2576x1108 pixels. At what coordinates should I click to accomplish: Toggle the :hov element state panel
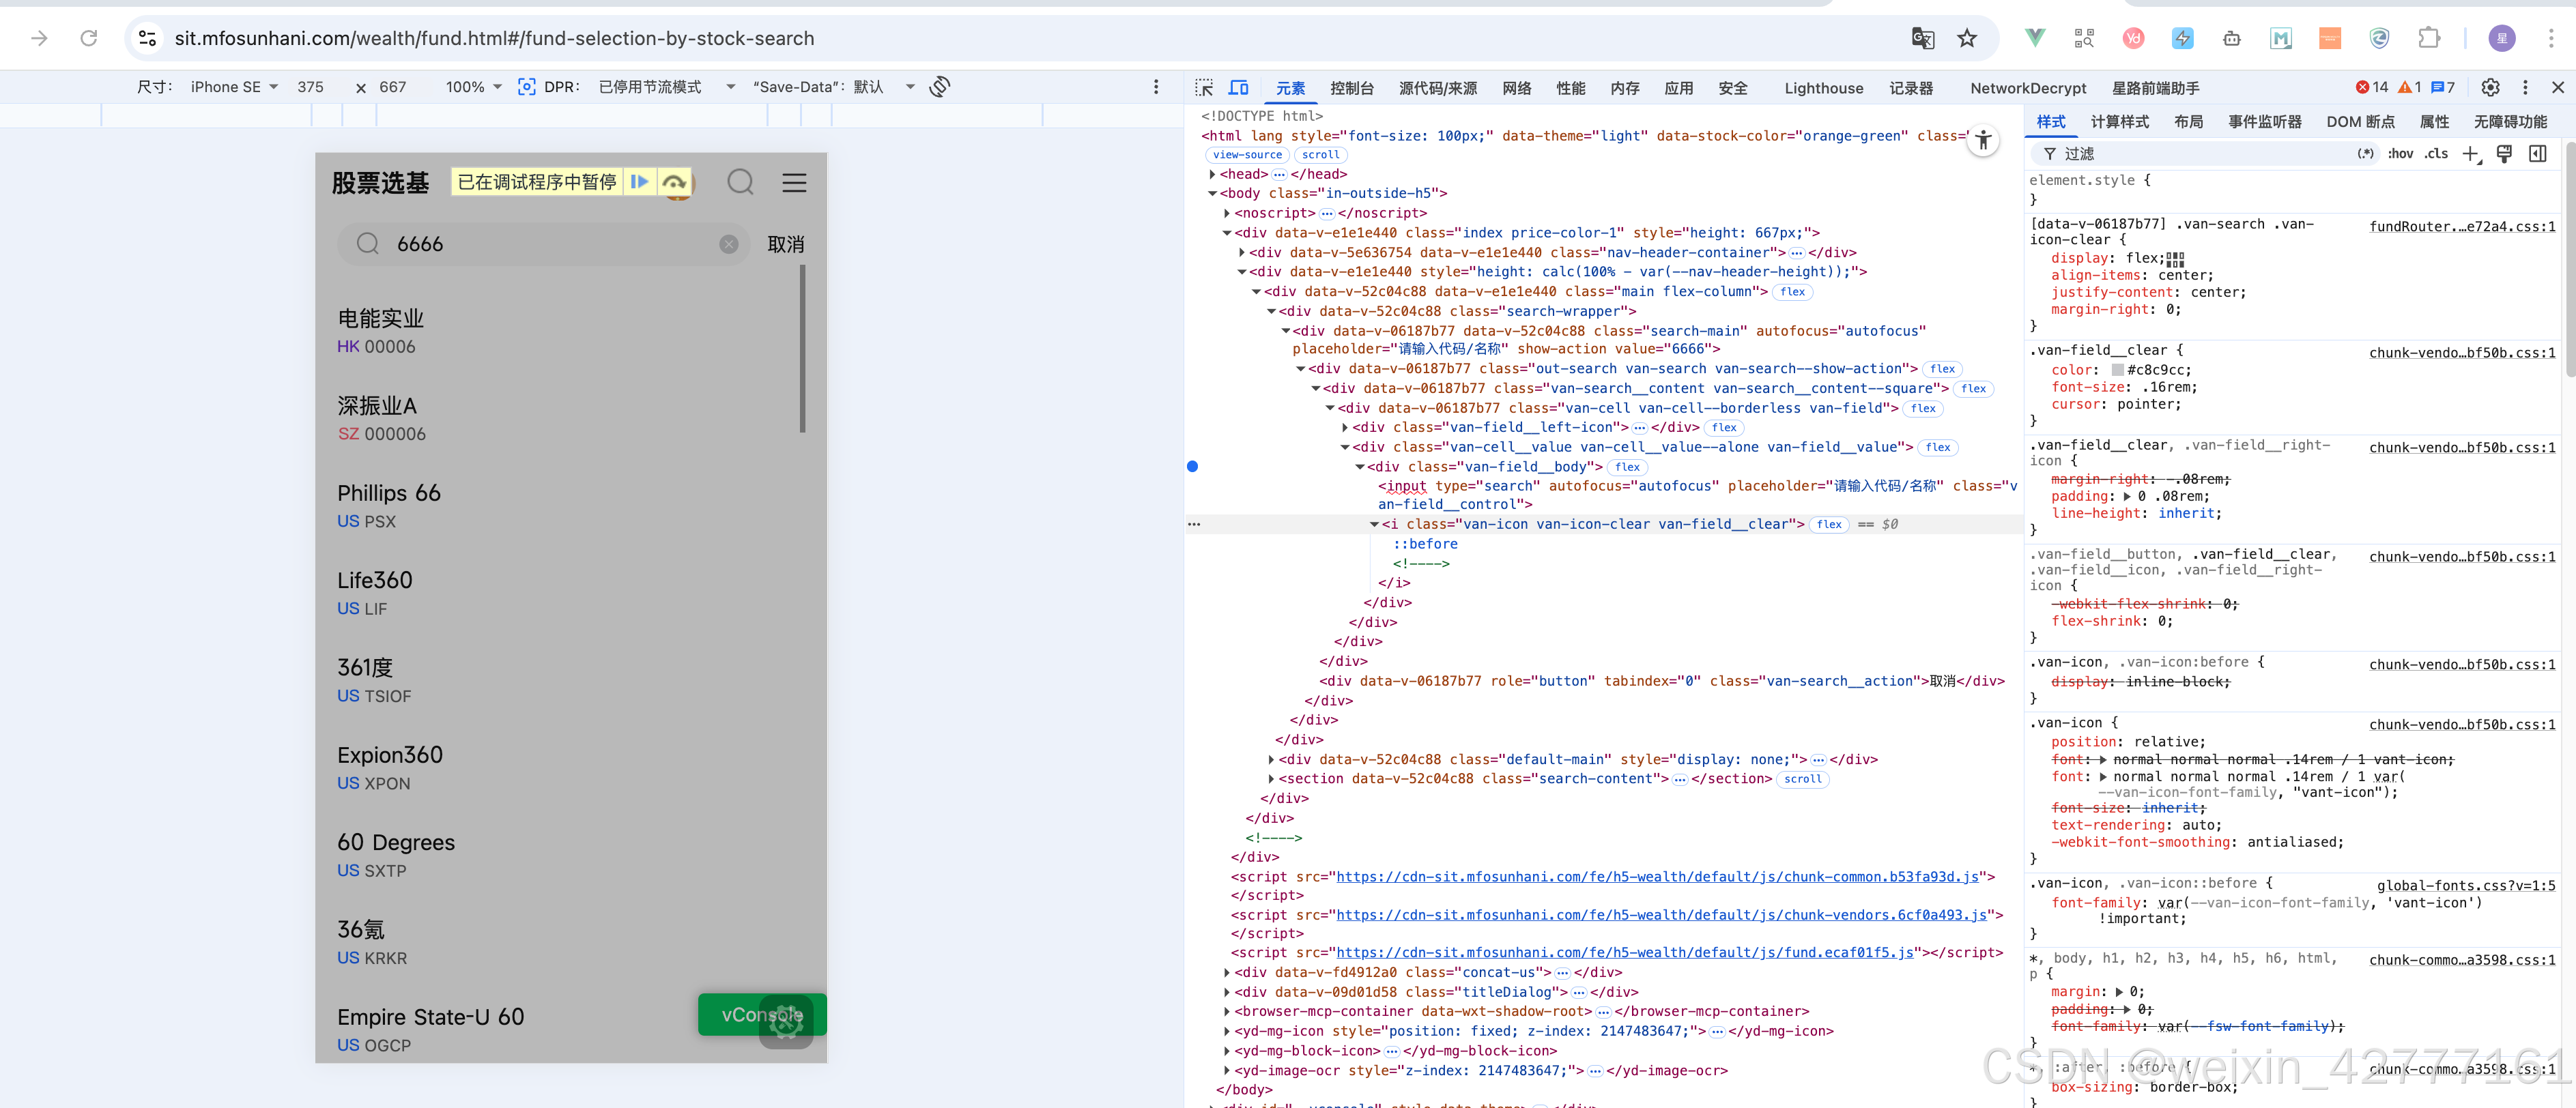[2400, 153]
